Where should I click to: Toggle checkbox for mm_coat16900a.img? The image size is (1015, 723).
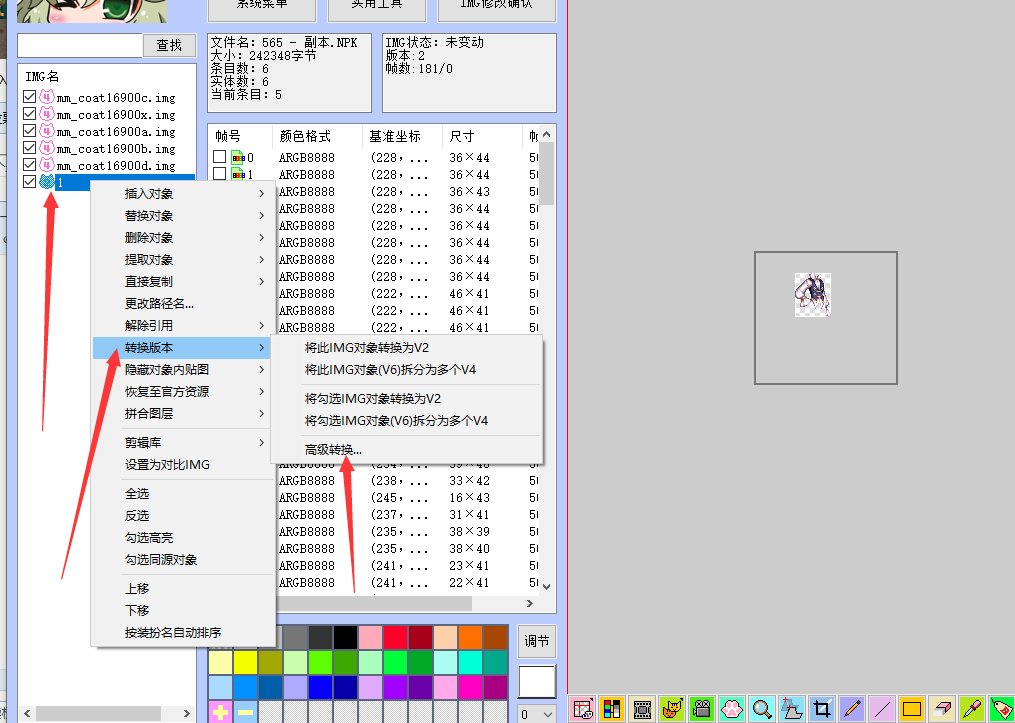tap(29, 132)
